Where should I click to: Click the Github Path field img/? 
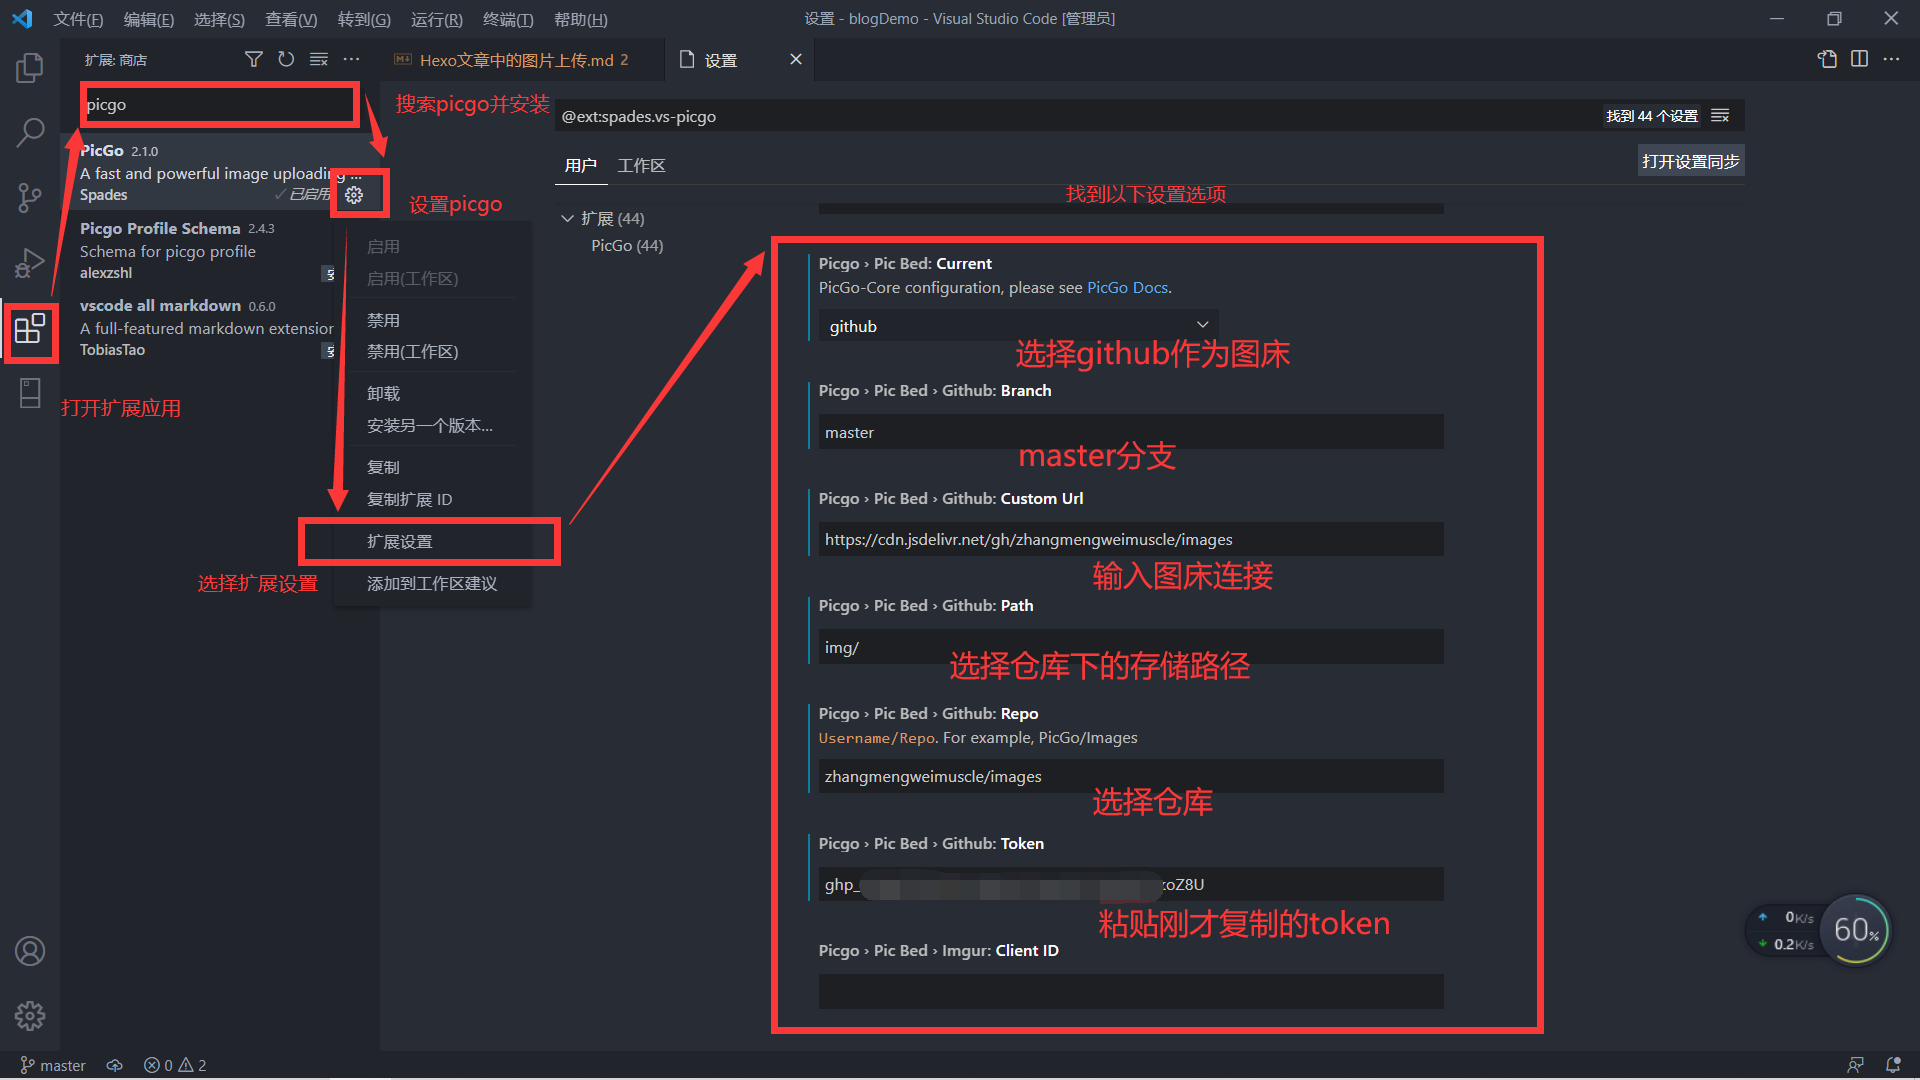click(1131, 647)
